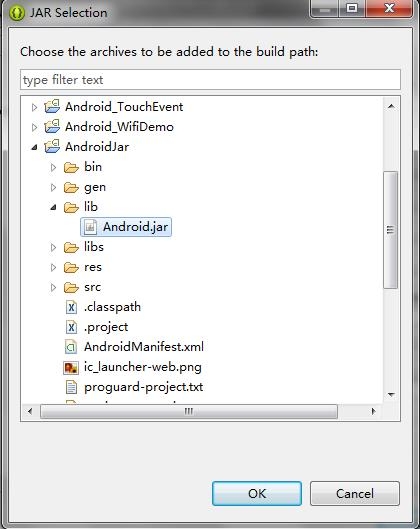Click the horizontal scrollbar left arrow

(30, 411)
